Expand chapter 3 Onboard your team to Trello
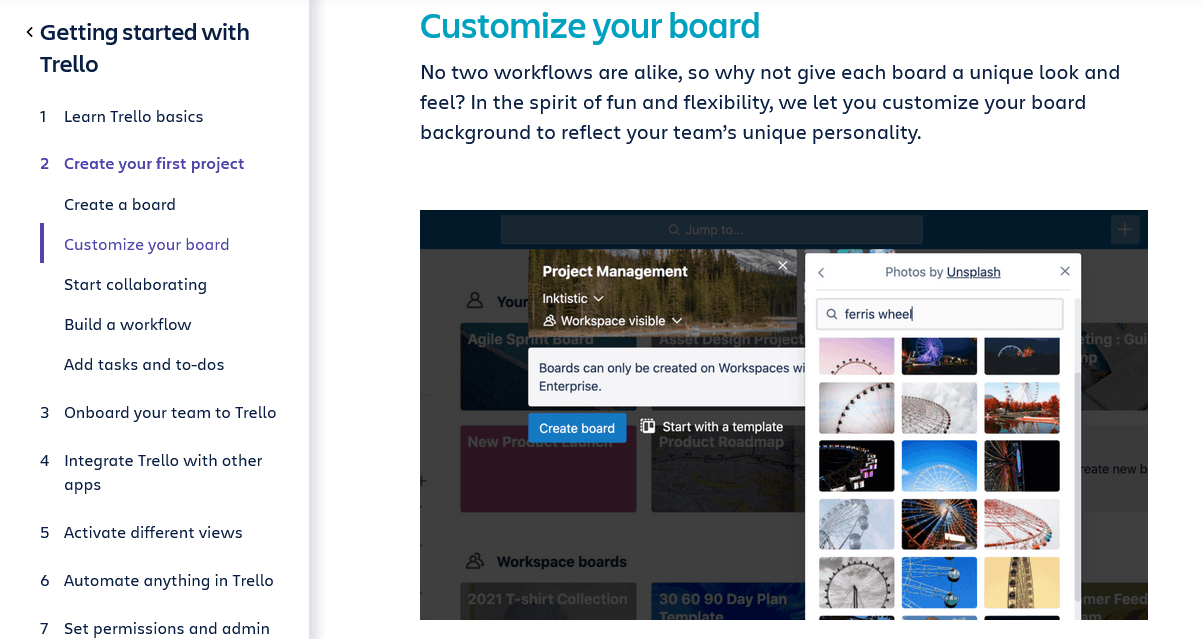Viewport: 1202px width, 639px height. (x=170, y=412)
